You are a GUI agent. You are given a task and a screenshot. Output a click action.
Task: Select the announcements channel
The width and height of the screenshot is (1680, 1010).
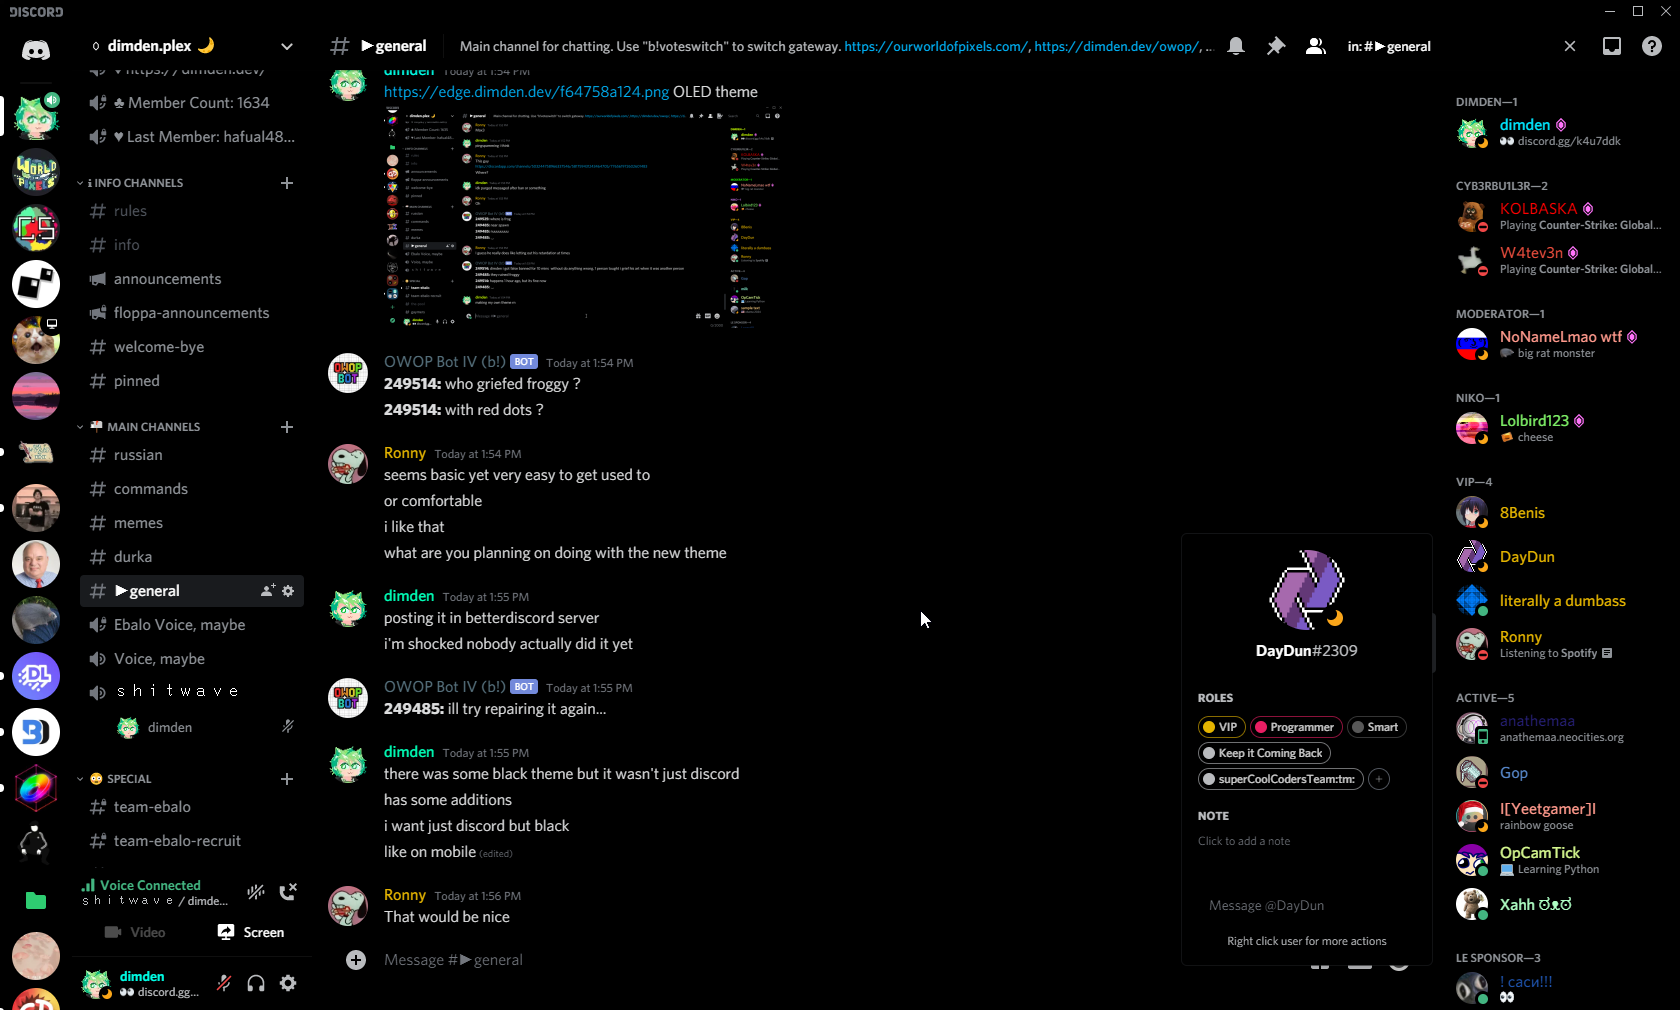[x=192, y=279]
